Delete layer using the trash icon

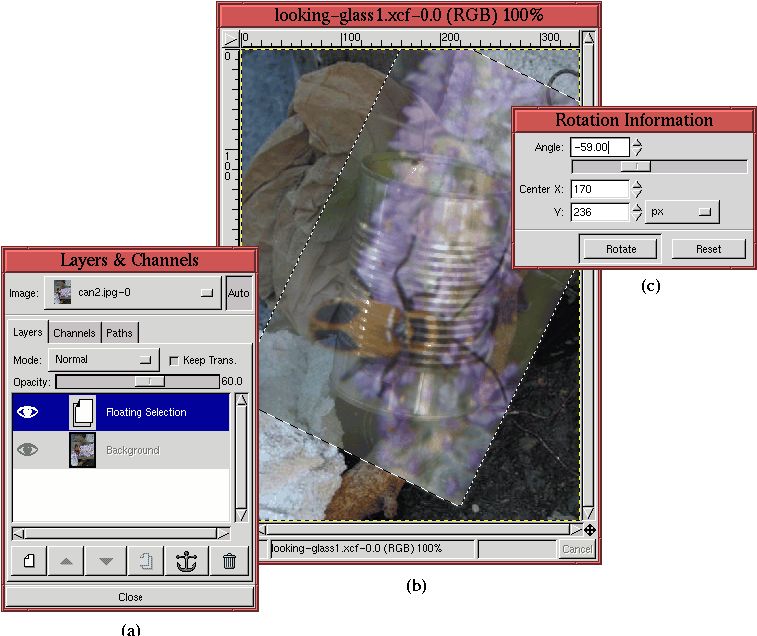pyautogui.click(x=229, y=561)
